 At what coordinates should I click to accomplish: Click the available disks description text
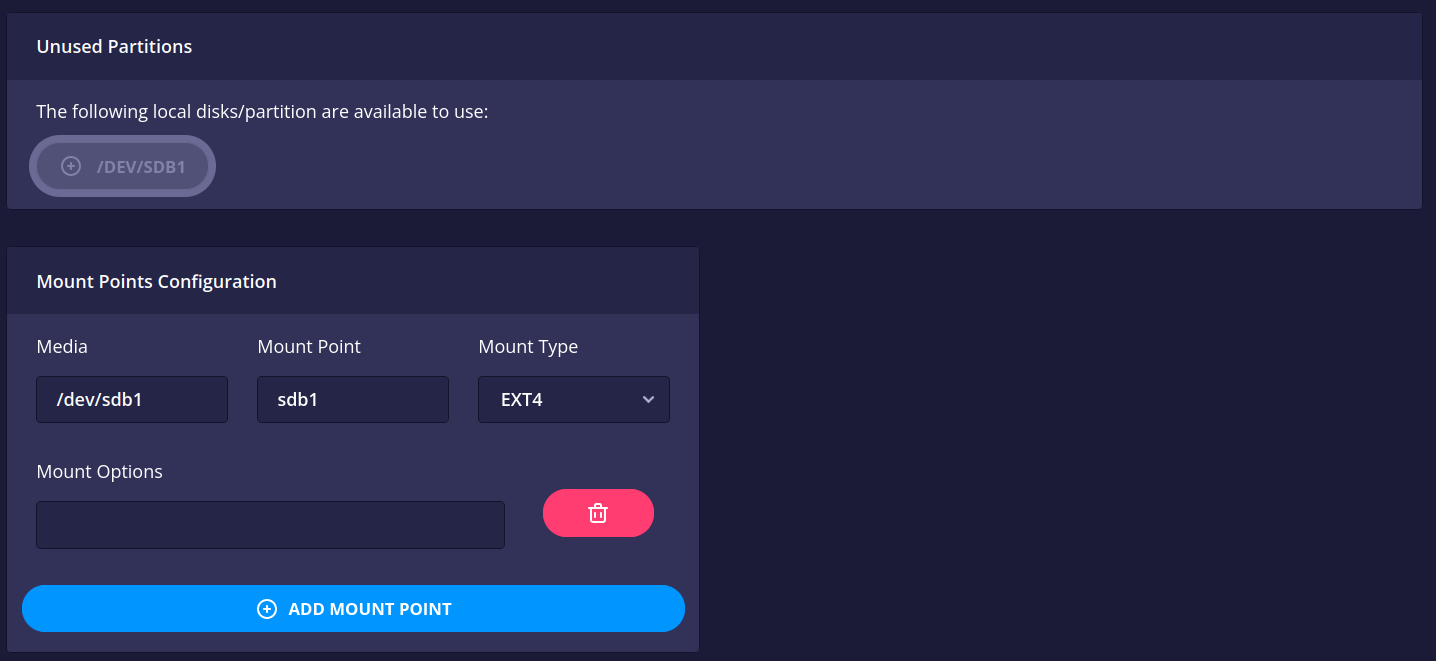click(262, 112)
